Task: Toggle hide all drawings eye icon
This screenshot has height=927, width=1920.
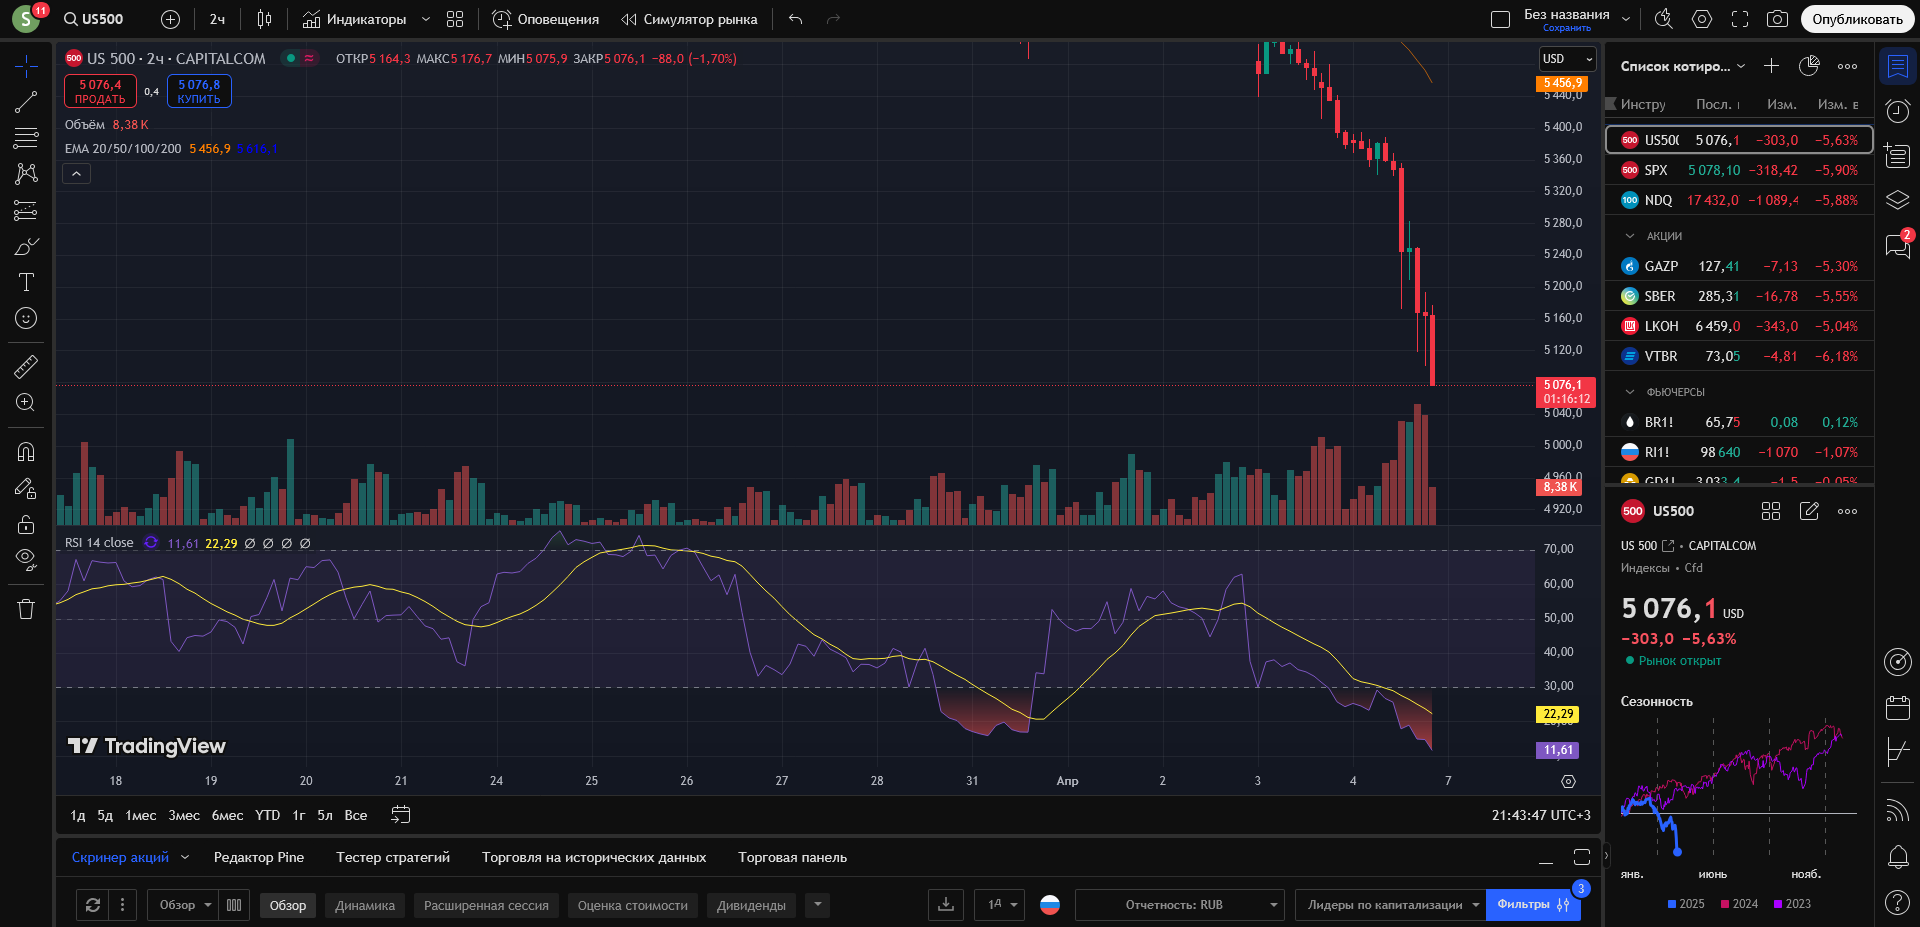Action: pyautogui.click(x=26, y=559)
